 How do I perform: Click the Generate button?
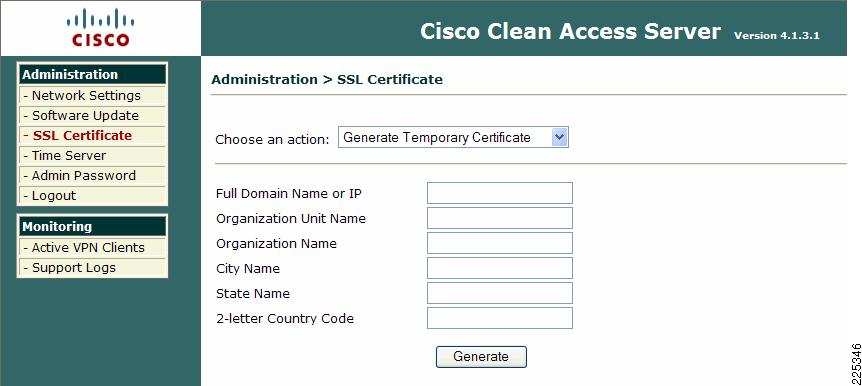(x=481, y=356)
